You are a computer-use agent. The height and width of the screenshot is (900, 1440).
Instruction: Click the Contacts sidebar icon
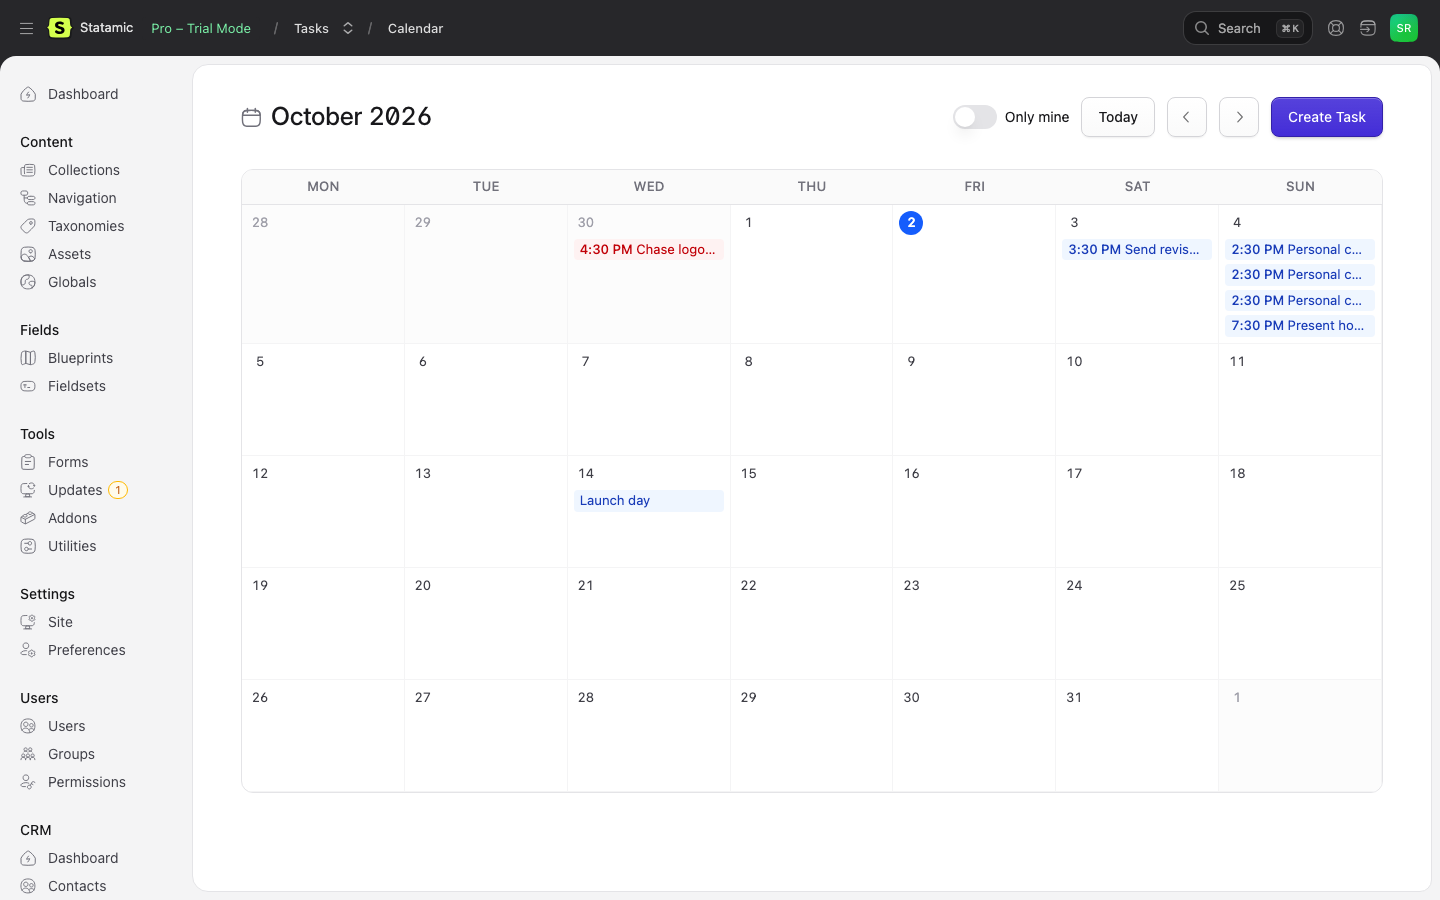coord(28,886)
